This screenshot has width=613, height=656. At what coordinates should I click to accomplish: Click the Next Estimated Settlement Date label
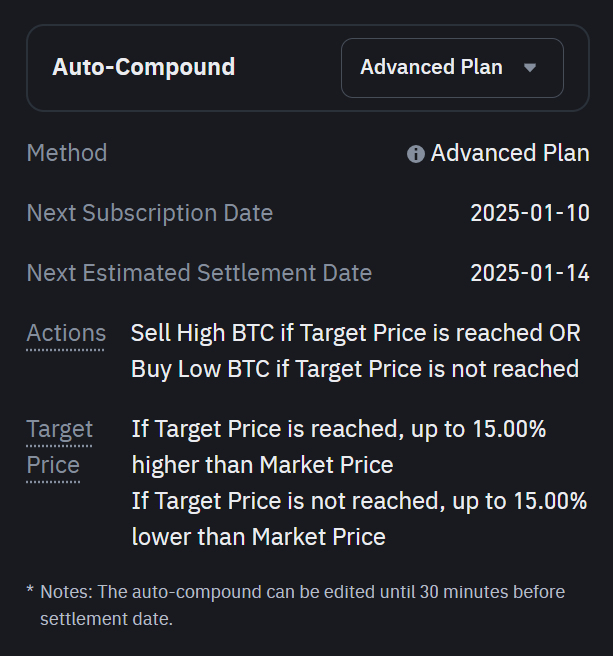[199, 273]
